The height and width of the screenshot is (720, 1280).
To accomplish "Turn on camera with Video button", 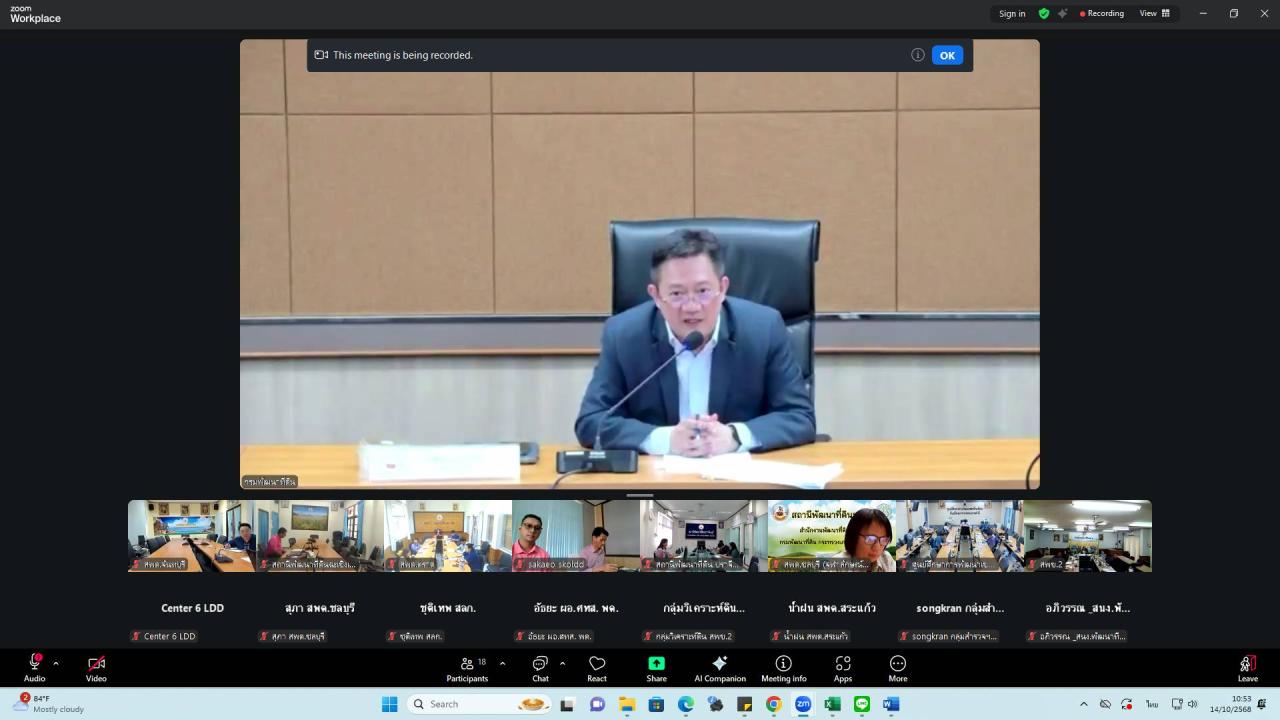I will [x=96, y=668].
